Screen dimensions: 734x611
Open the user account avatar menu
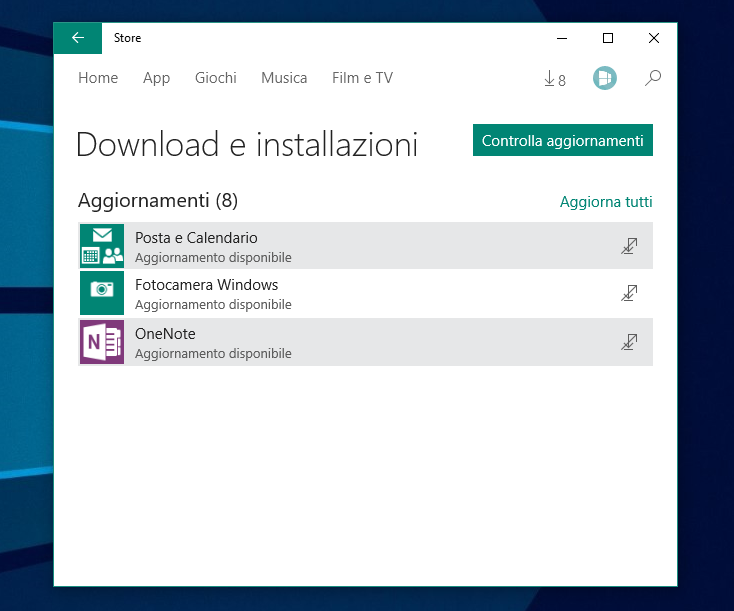605,78
